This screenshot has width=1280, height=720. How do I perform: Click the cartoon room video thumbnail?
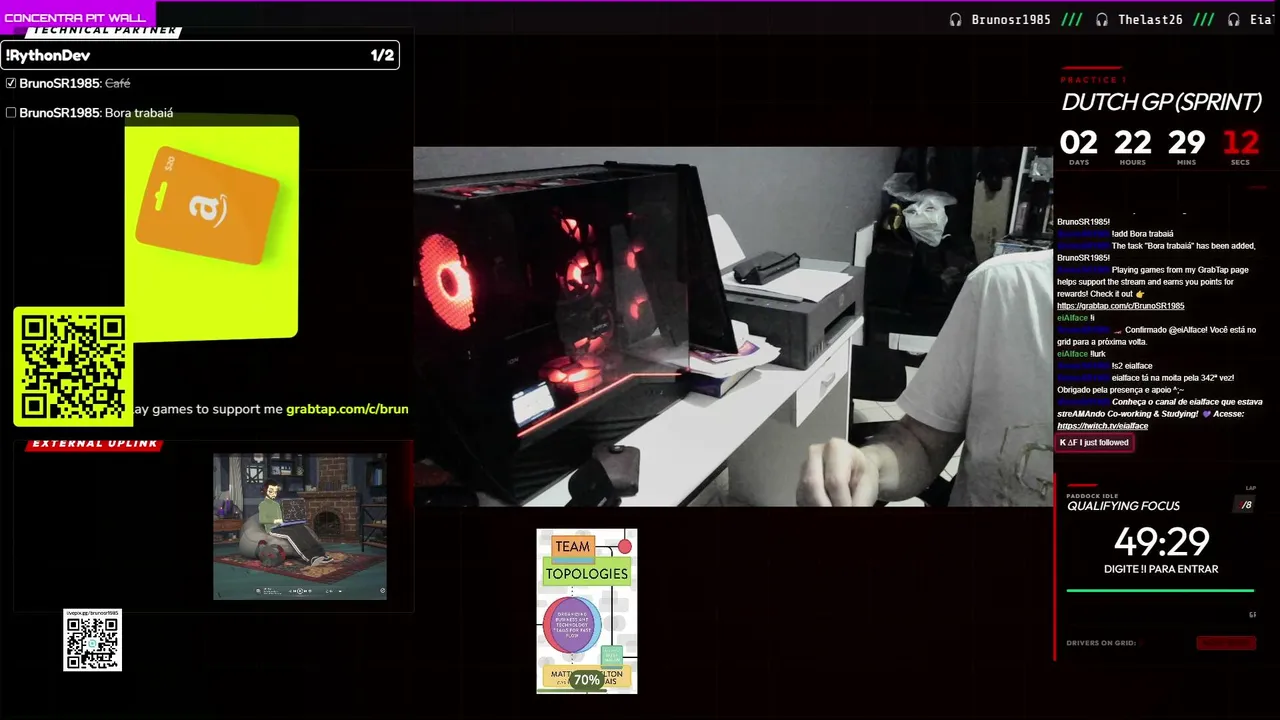300,527
